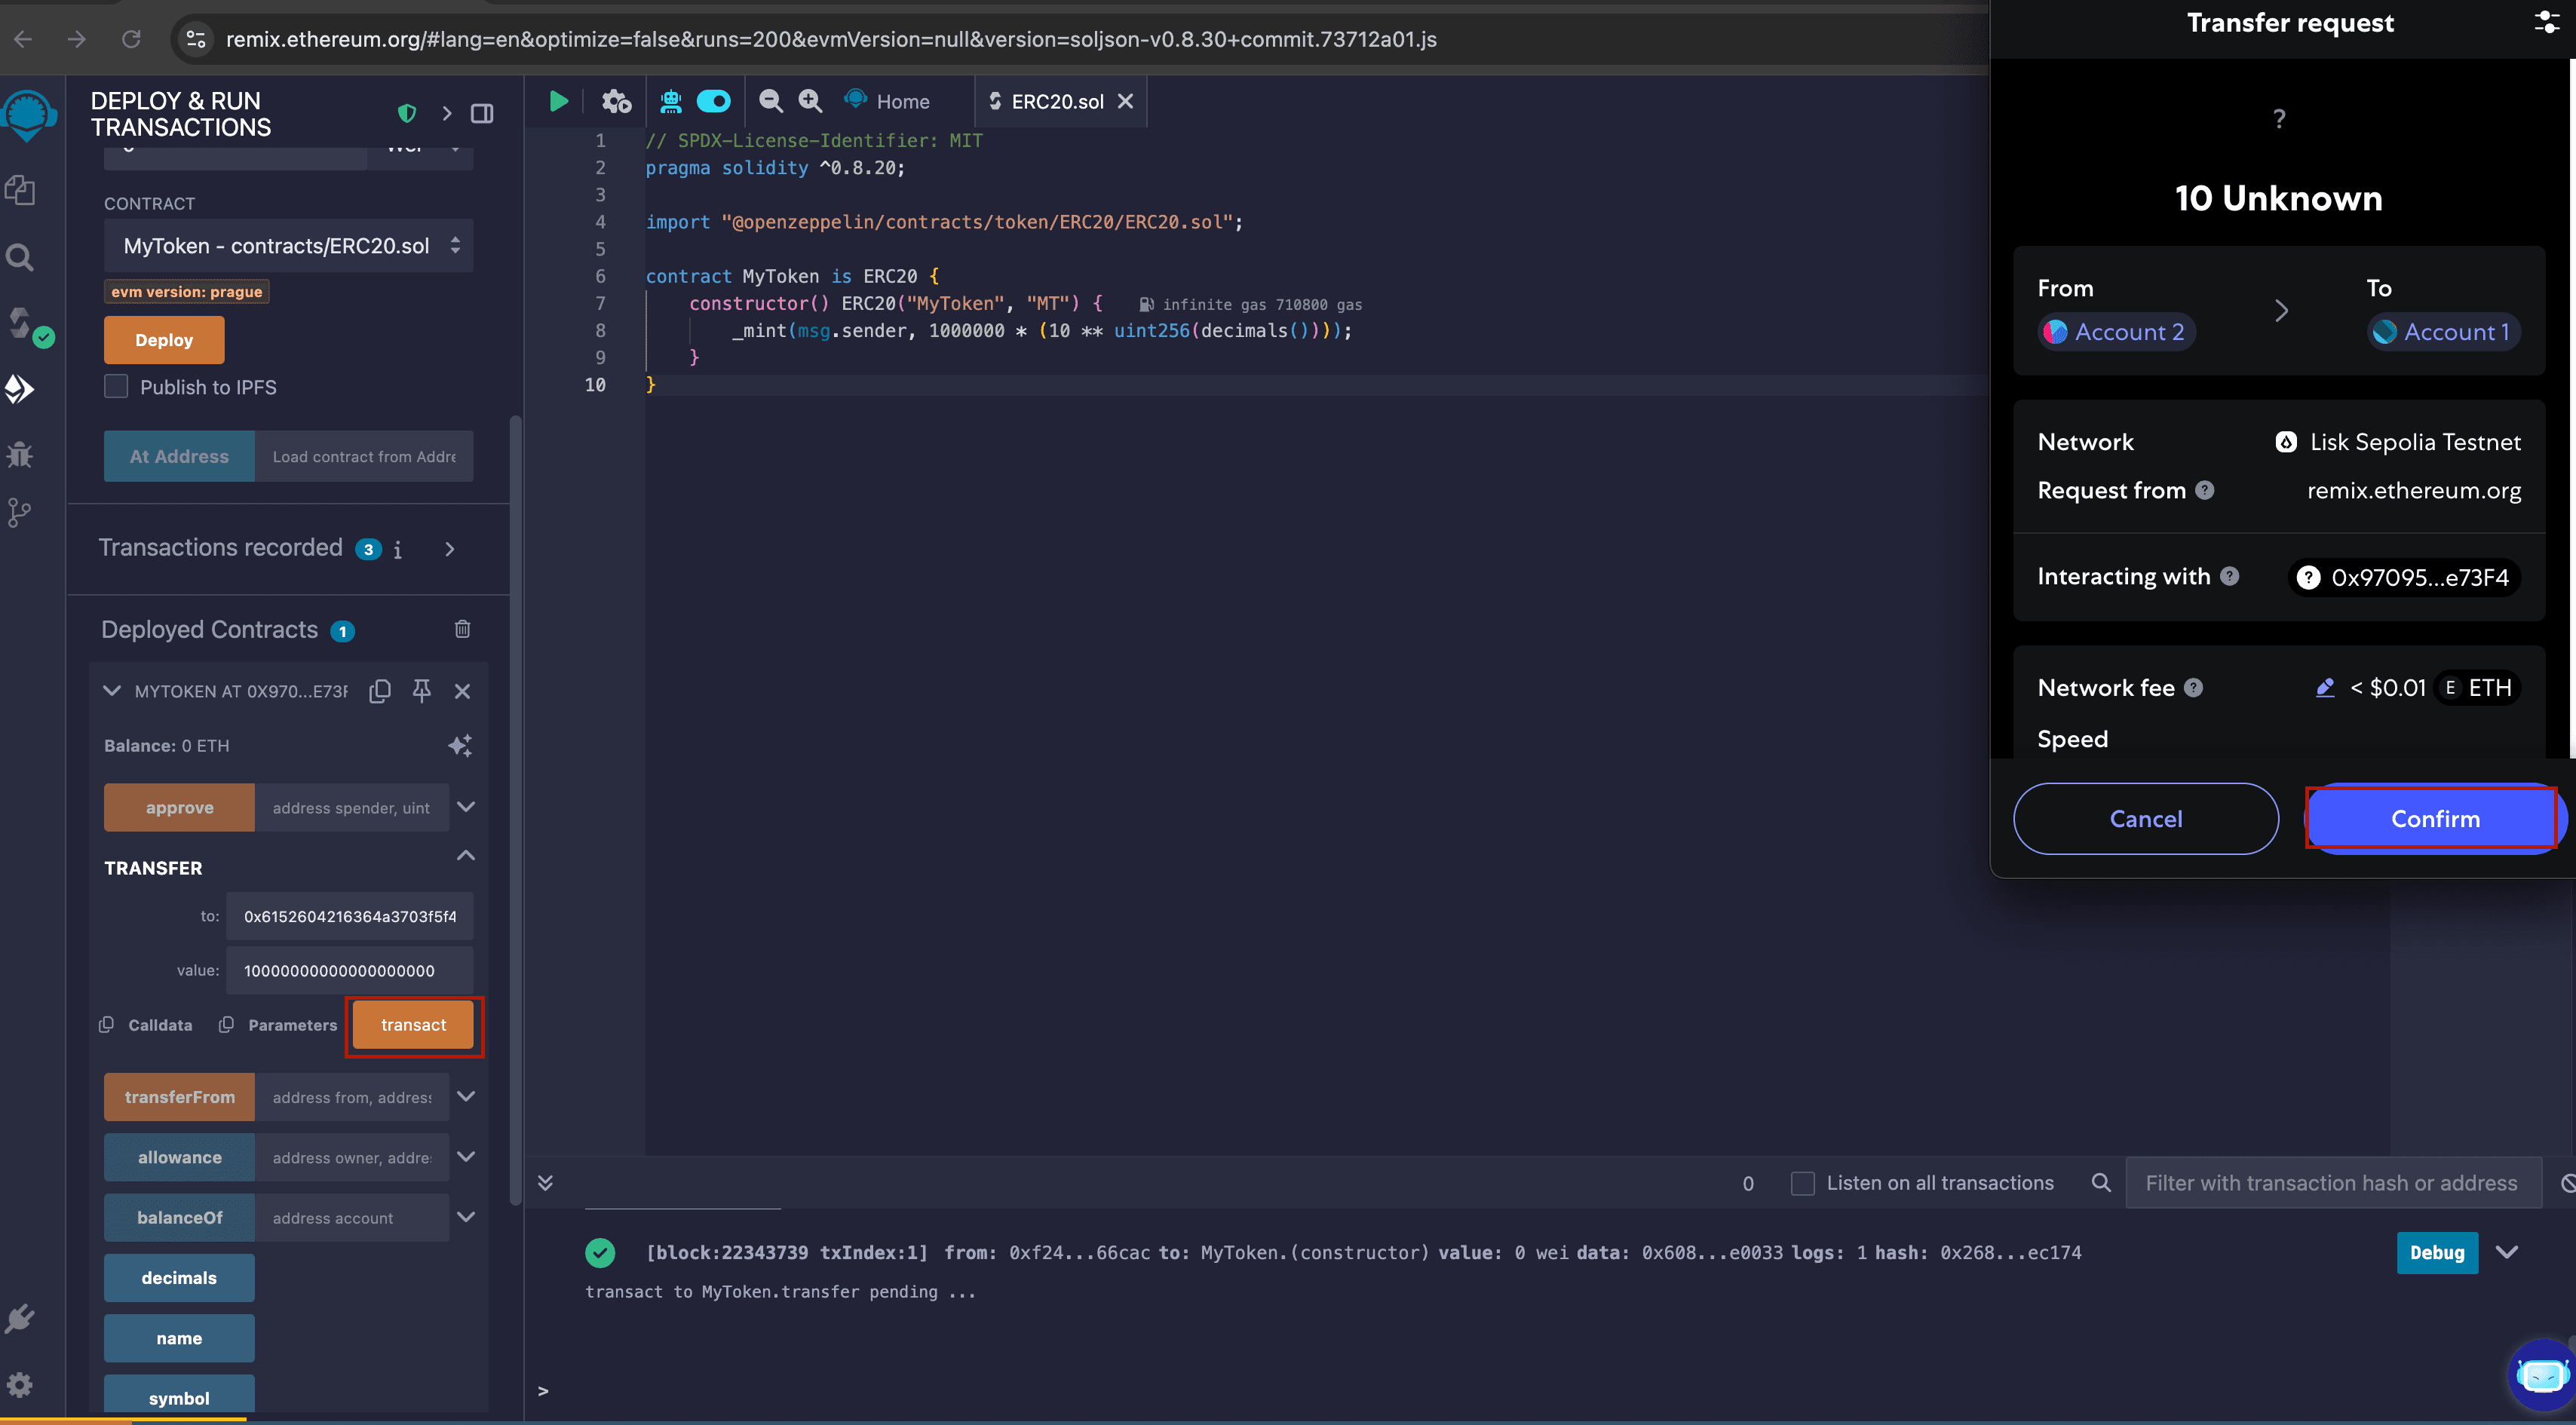
Task: Open the CONTRACT selection dropdown
Action: (x=288, y=246)
